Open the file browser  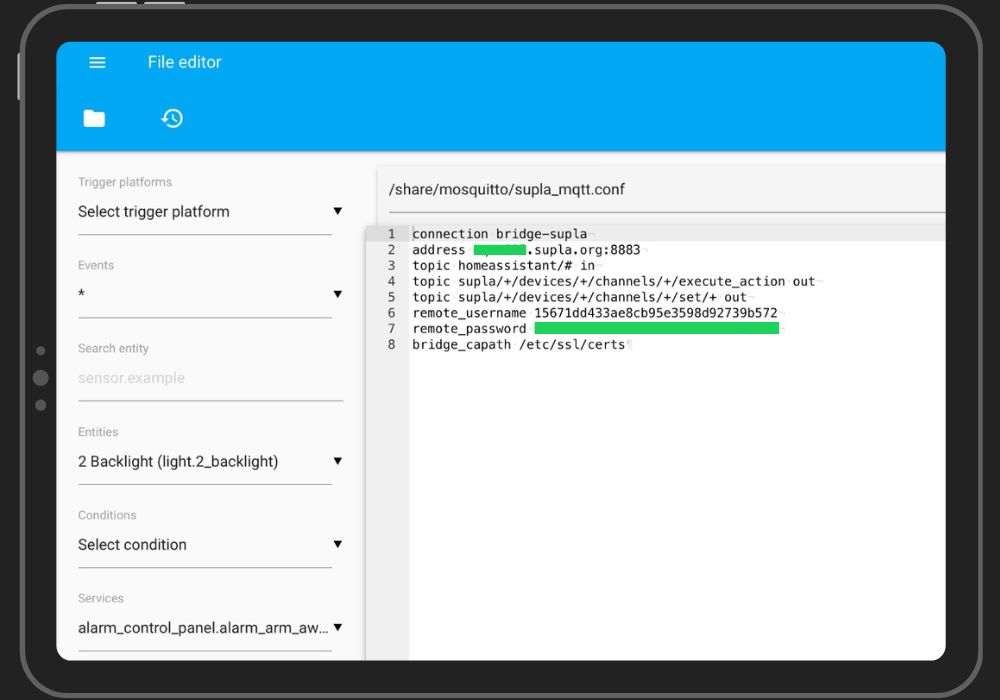click(93, 118)
